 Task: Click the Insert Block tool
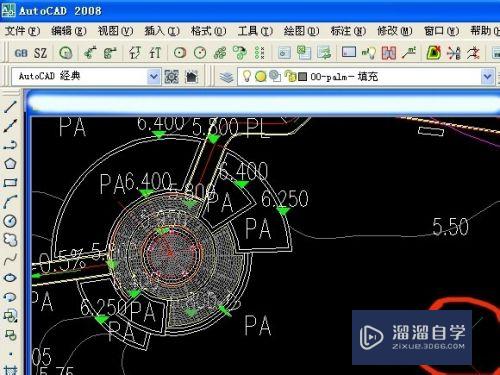pos(10,316)
